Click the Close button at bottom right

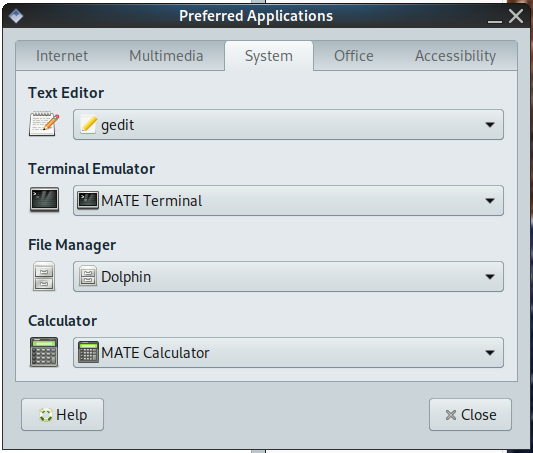(x=470, y=415)
